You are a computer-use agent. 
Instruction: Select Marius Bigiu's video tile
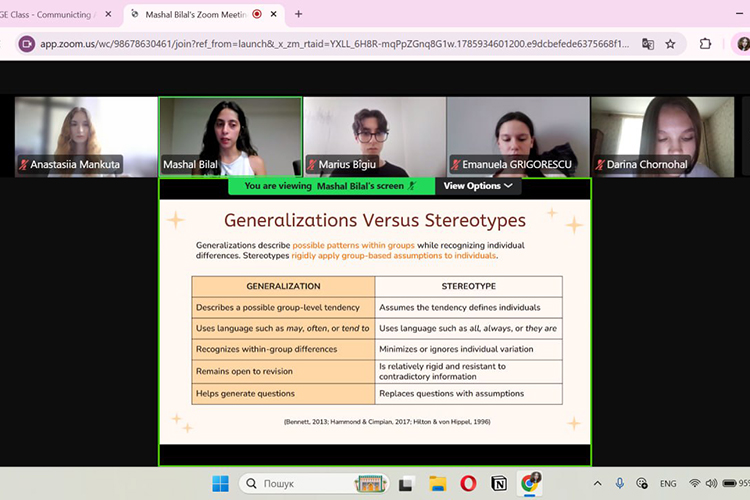[375, 137]
